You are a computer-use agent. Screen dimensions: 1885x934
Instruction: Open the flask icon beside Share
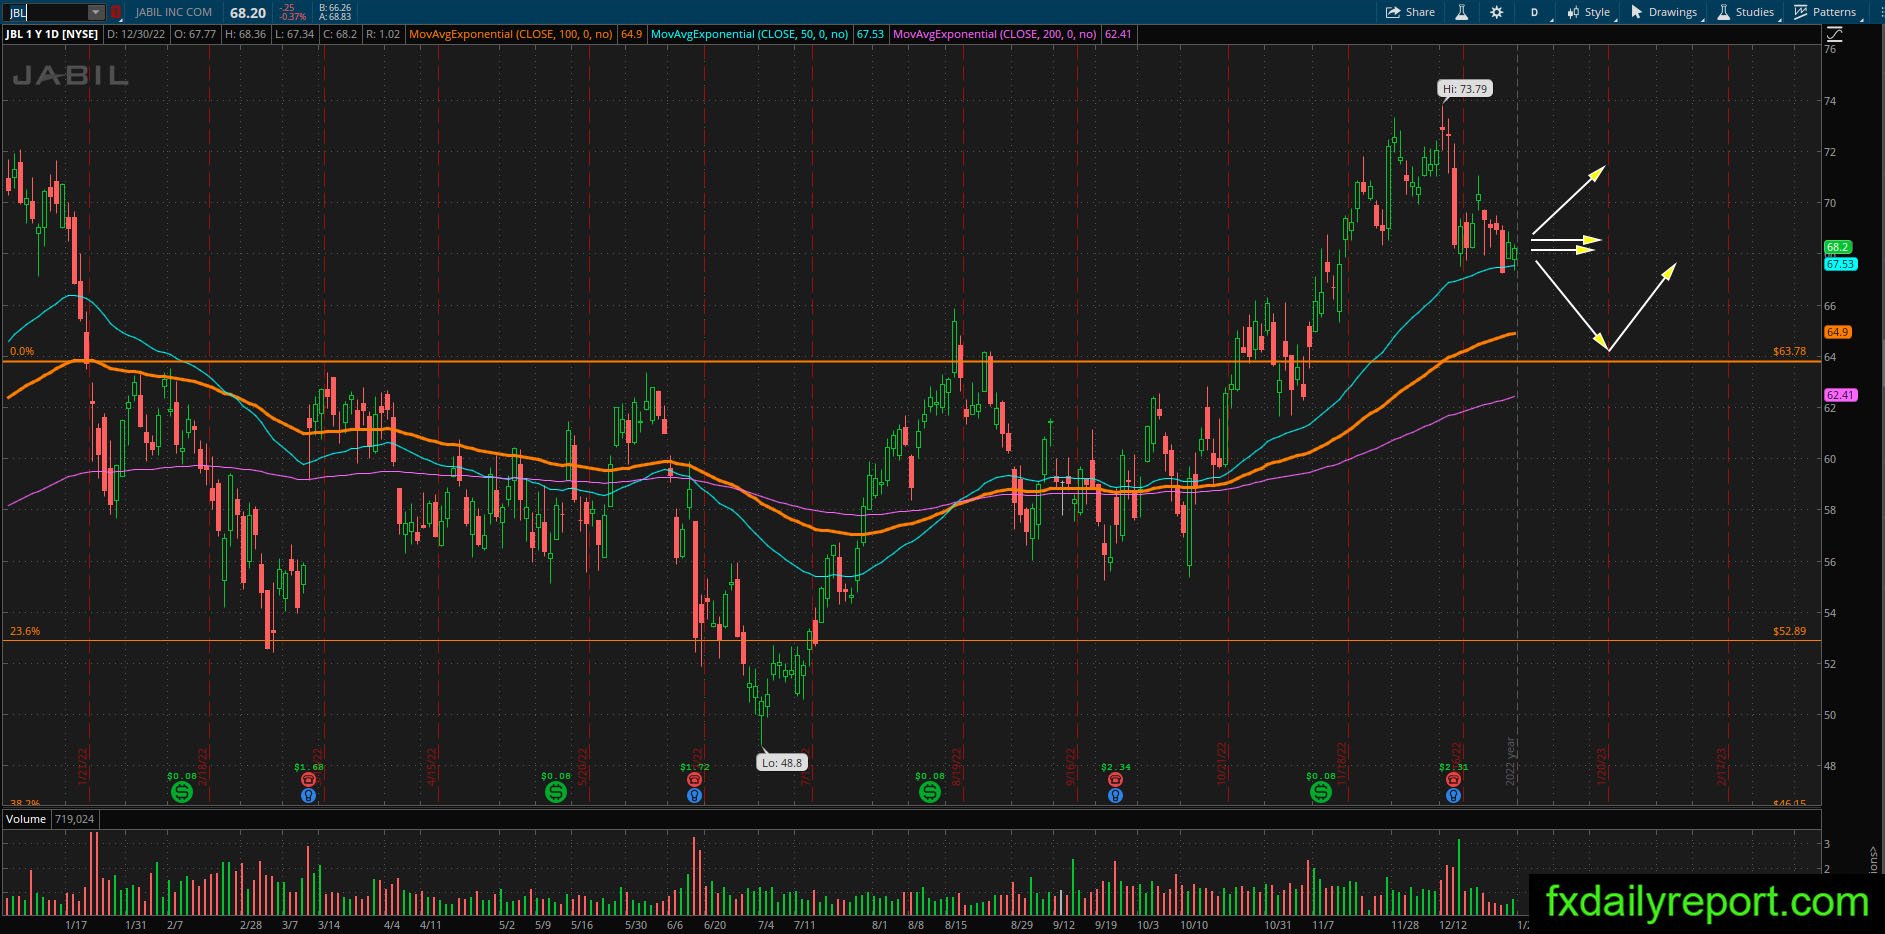pos(1461,12)
